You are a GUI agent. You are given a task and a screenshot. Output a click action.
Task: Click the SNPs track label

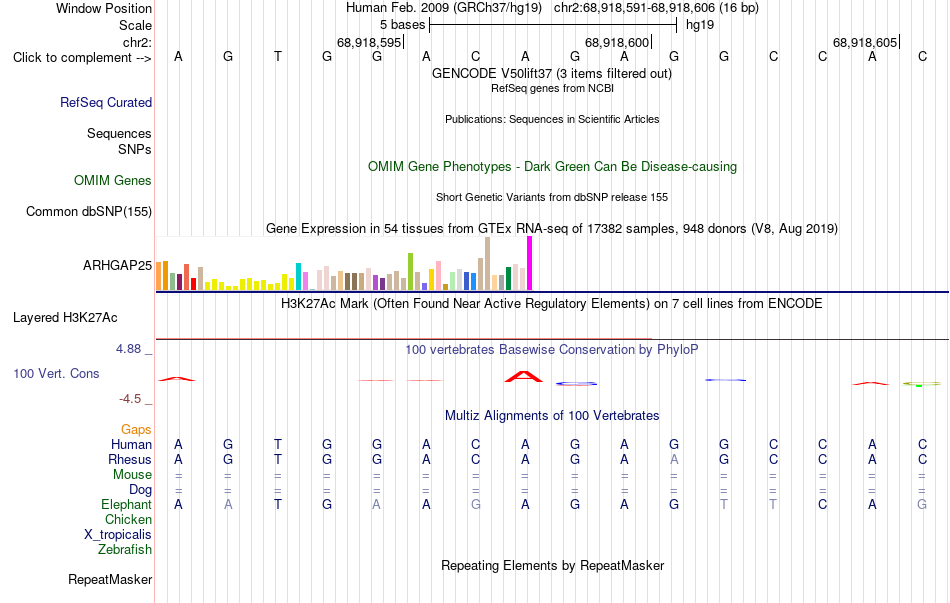click(x=135, y=149)
